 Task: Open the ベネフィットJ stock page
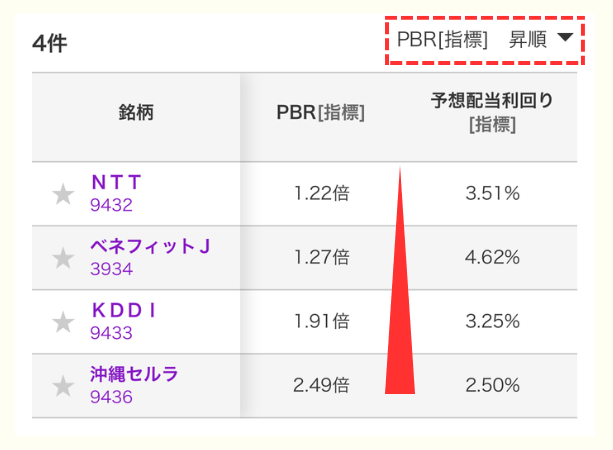click(x=150, y=246)
